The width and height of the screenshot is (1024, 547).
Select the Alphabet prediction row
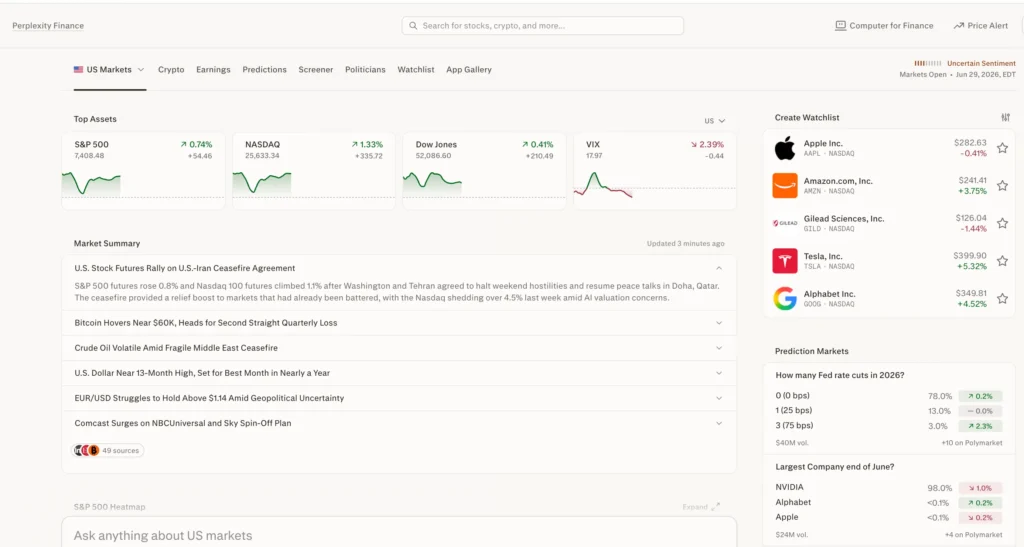tap(888, 503)
